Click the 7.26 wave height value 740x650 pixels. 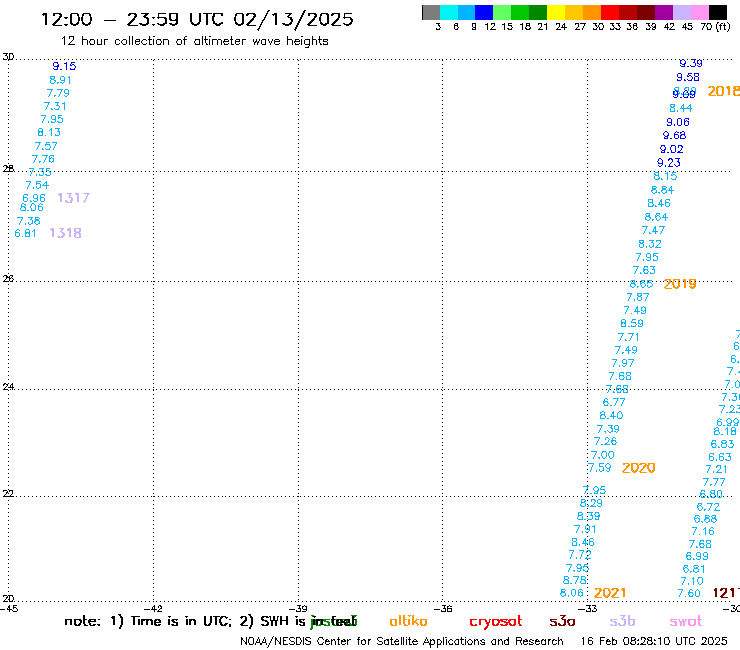coord(605,441)
